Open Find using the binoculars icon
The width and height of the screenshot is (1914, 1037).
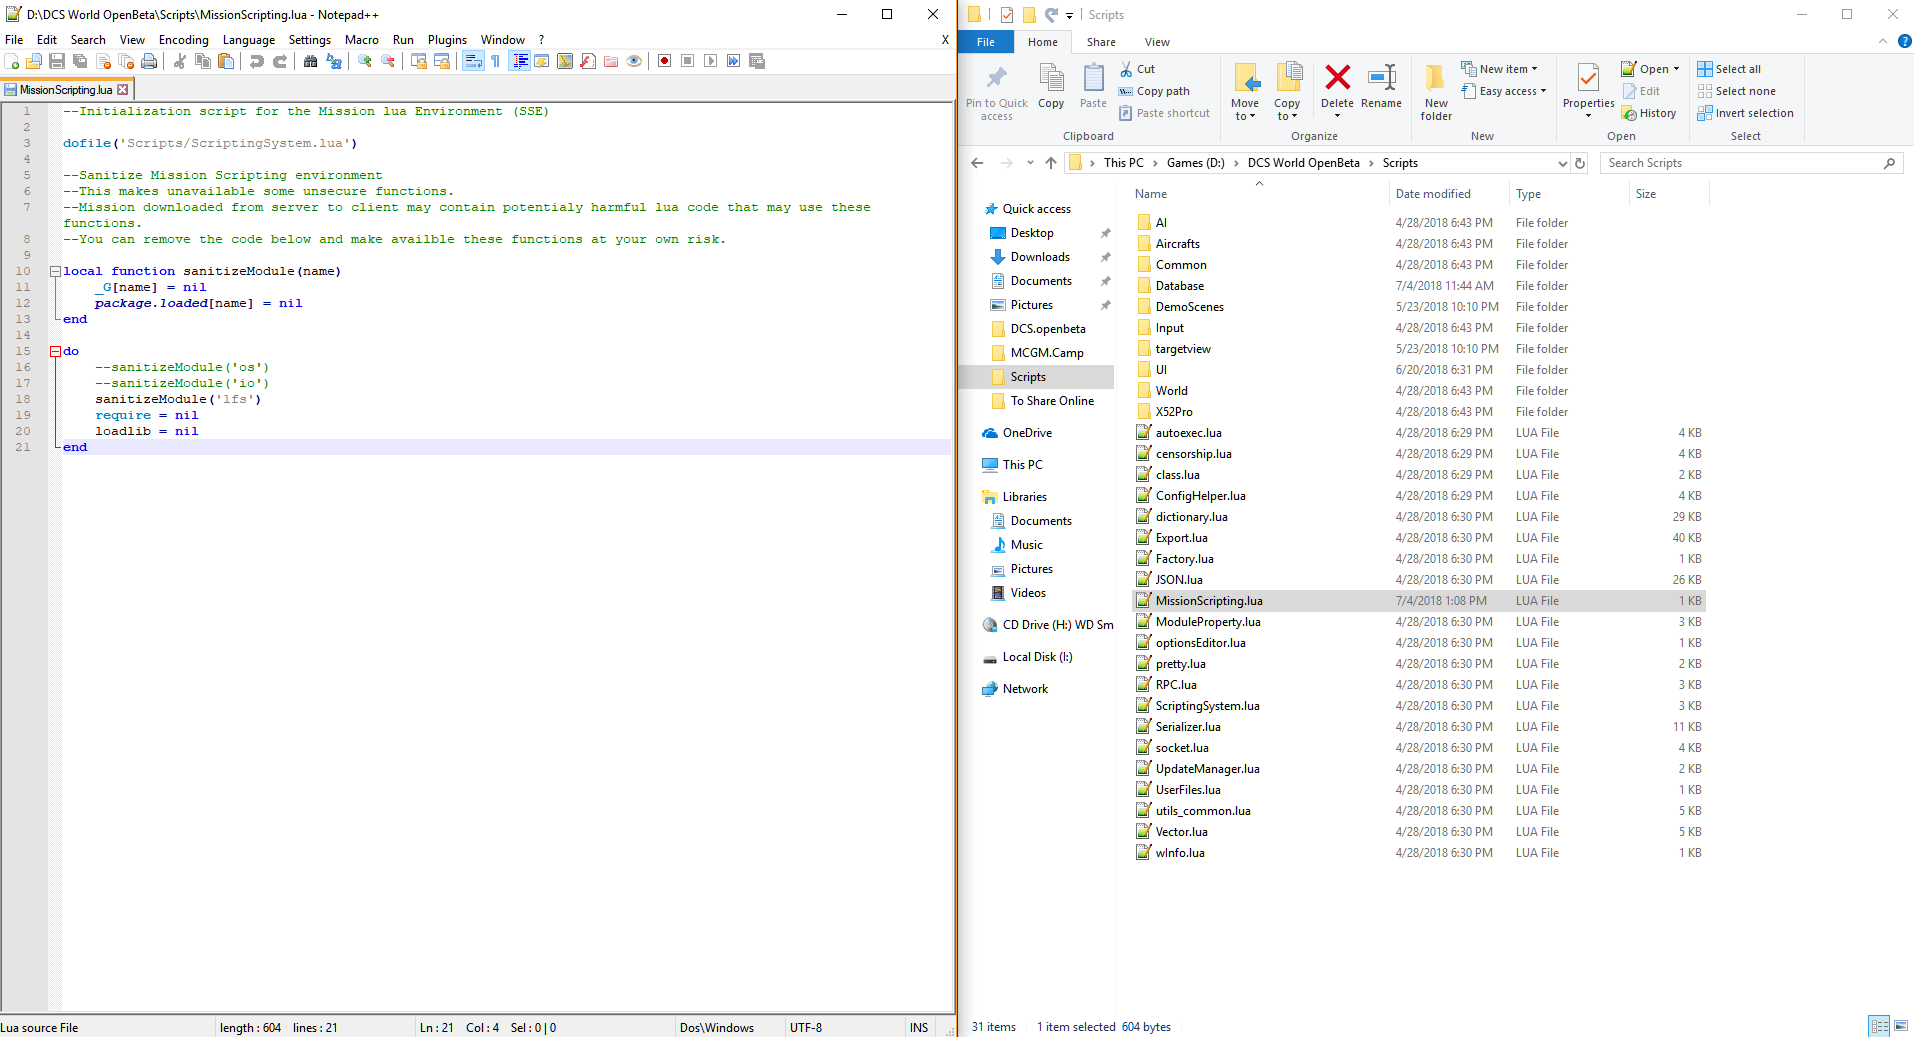pyautogui.click(x=311, y=61)
